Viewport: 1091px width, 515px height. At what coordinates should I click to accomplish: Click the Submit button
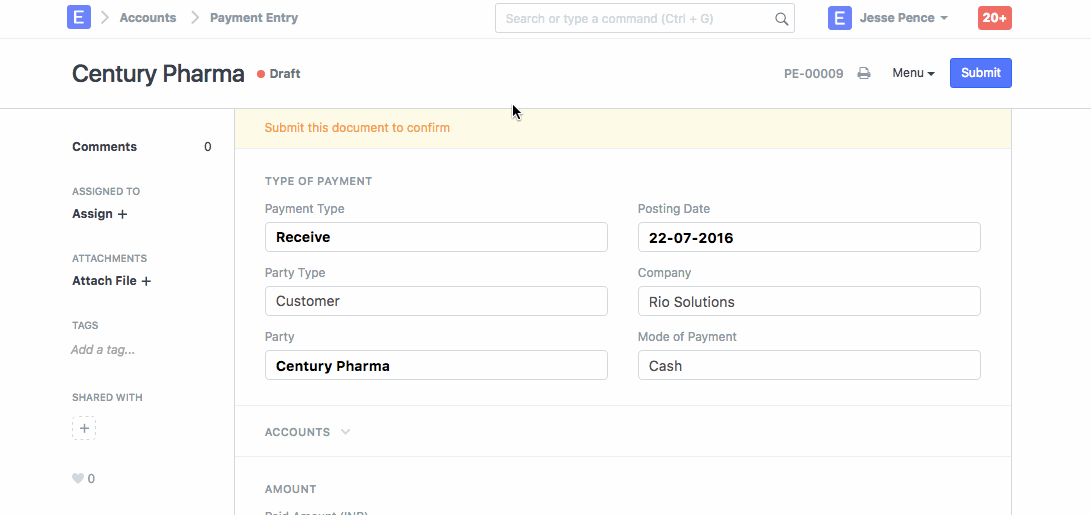tap(980, 73)
